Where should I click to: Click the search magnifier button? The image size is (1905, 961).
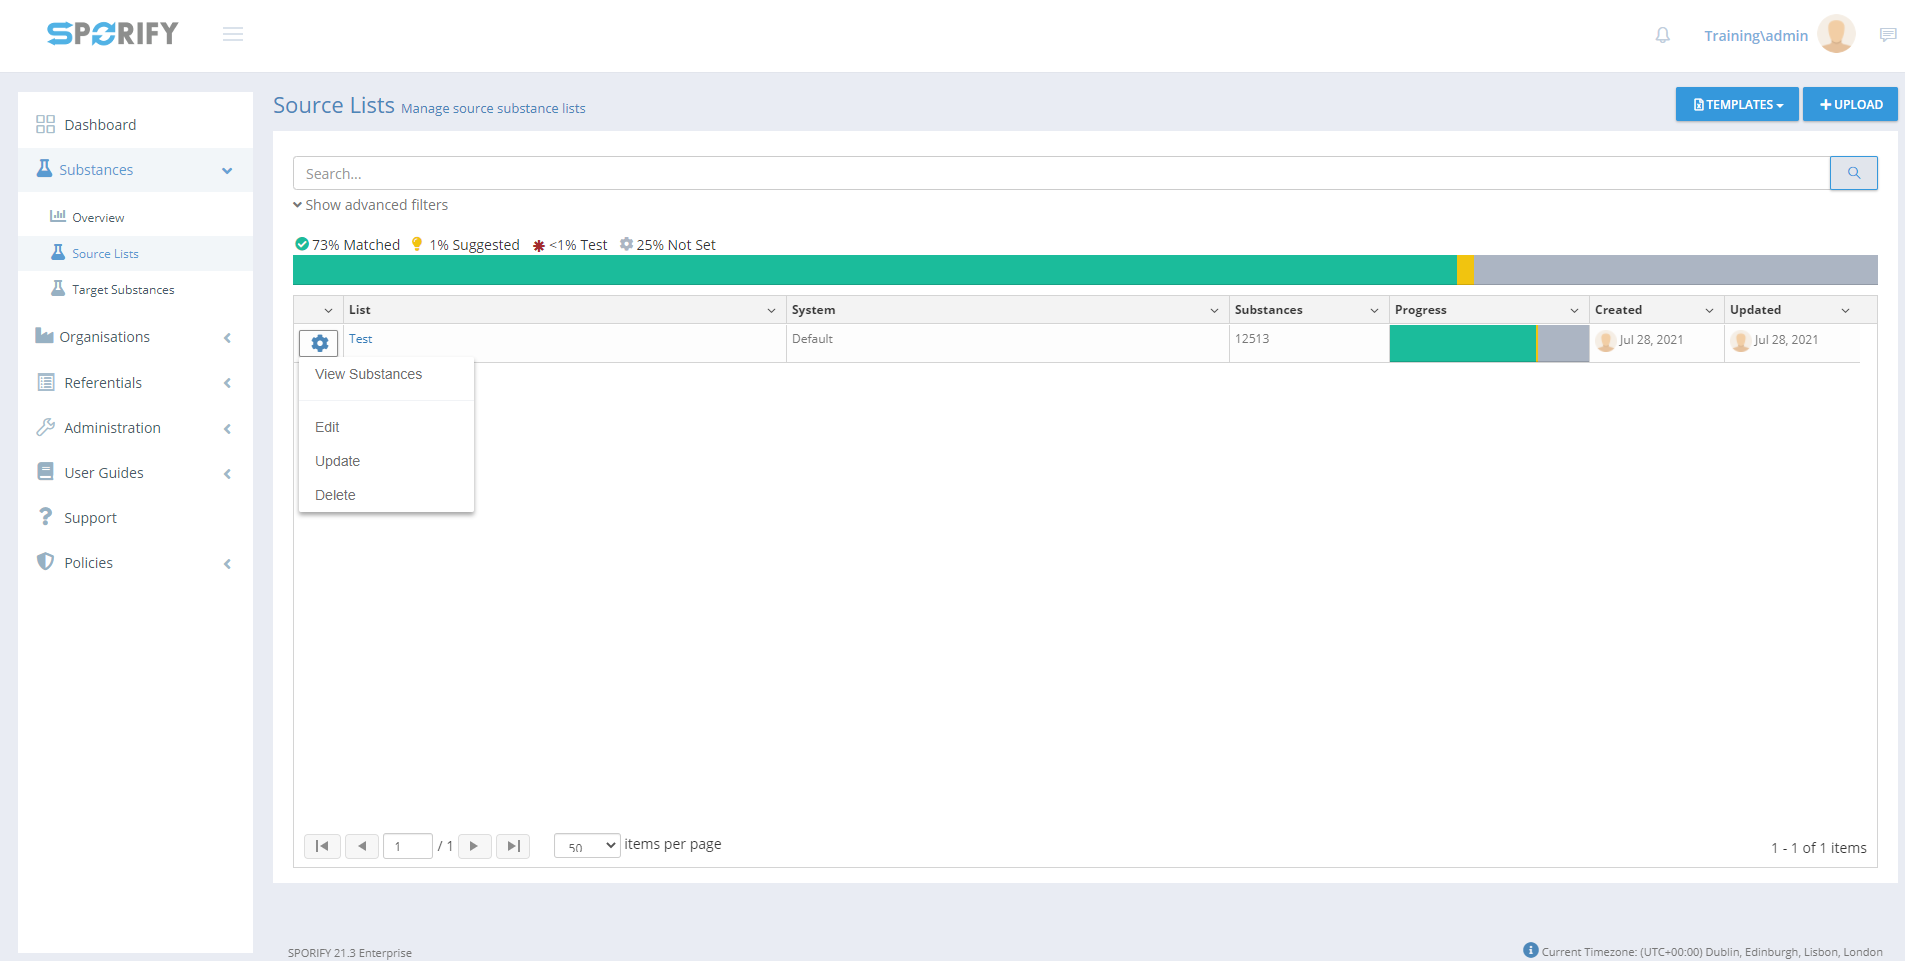[x=1853, y=173]
